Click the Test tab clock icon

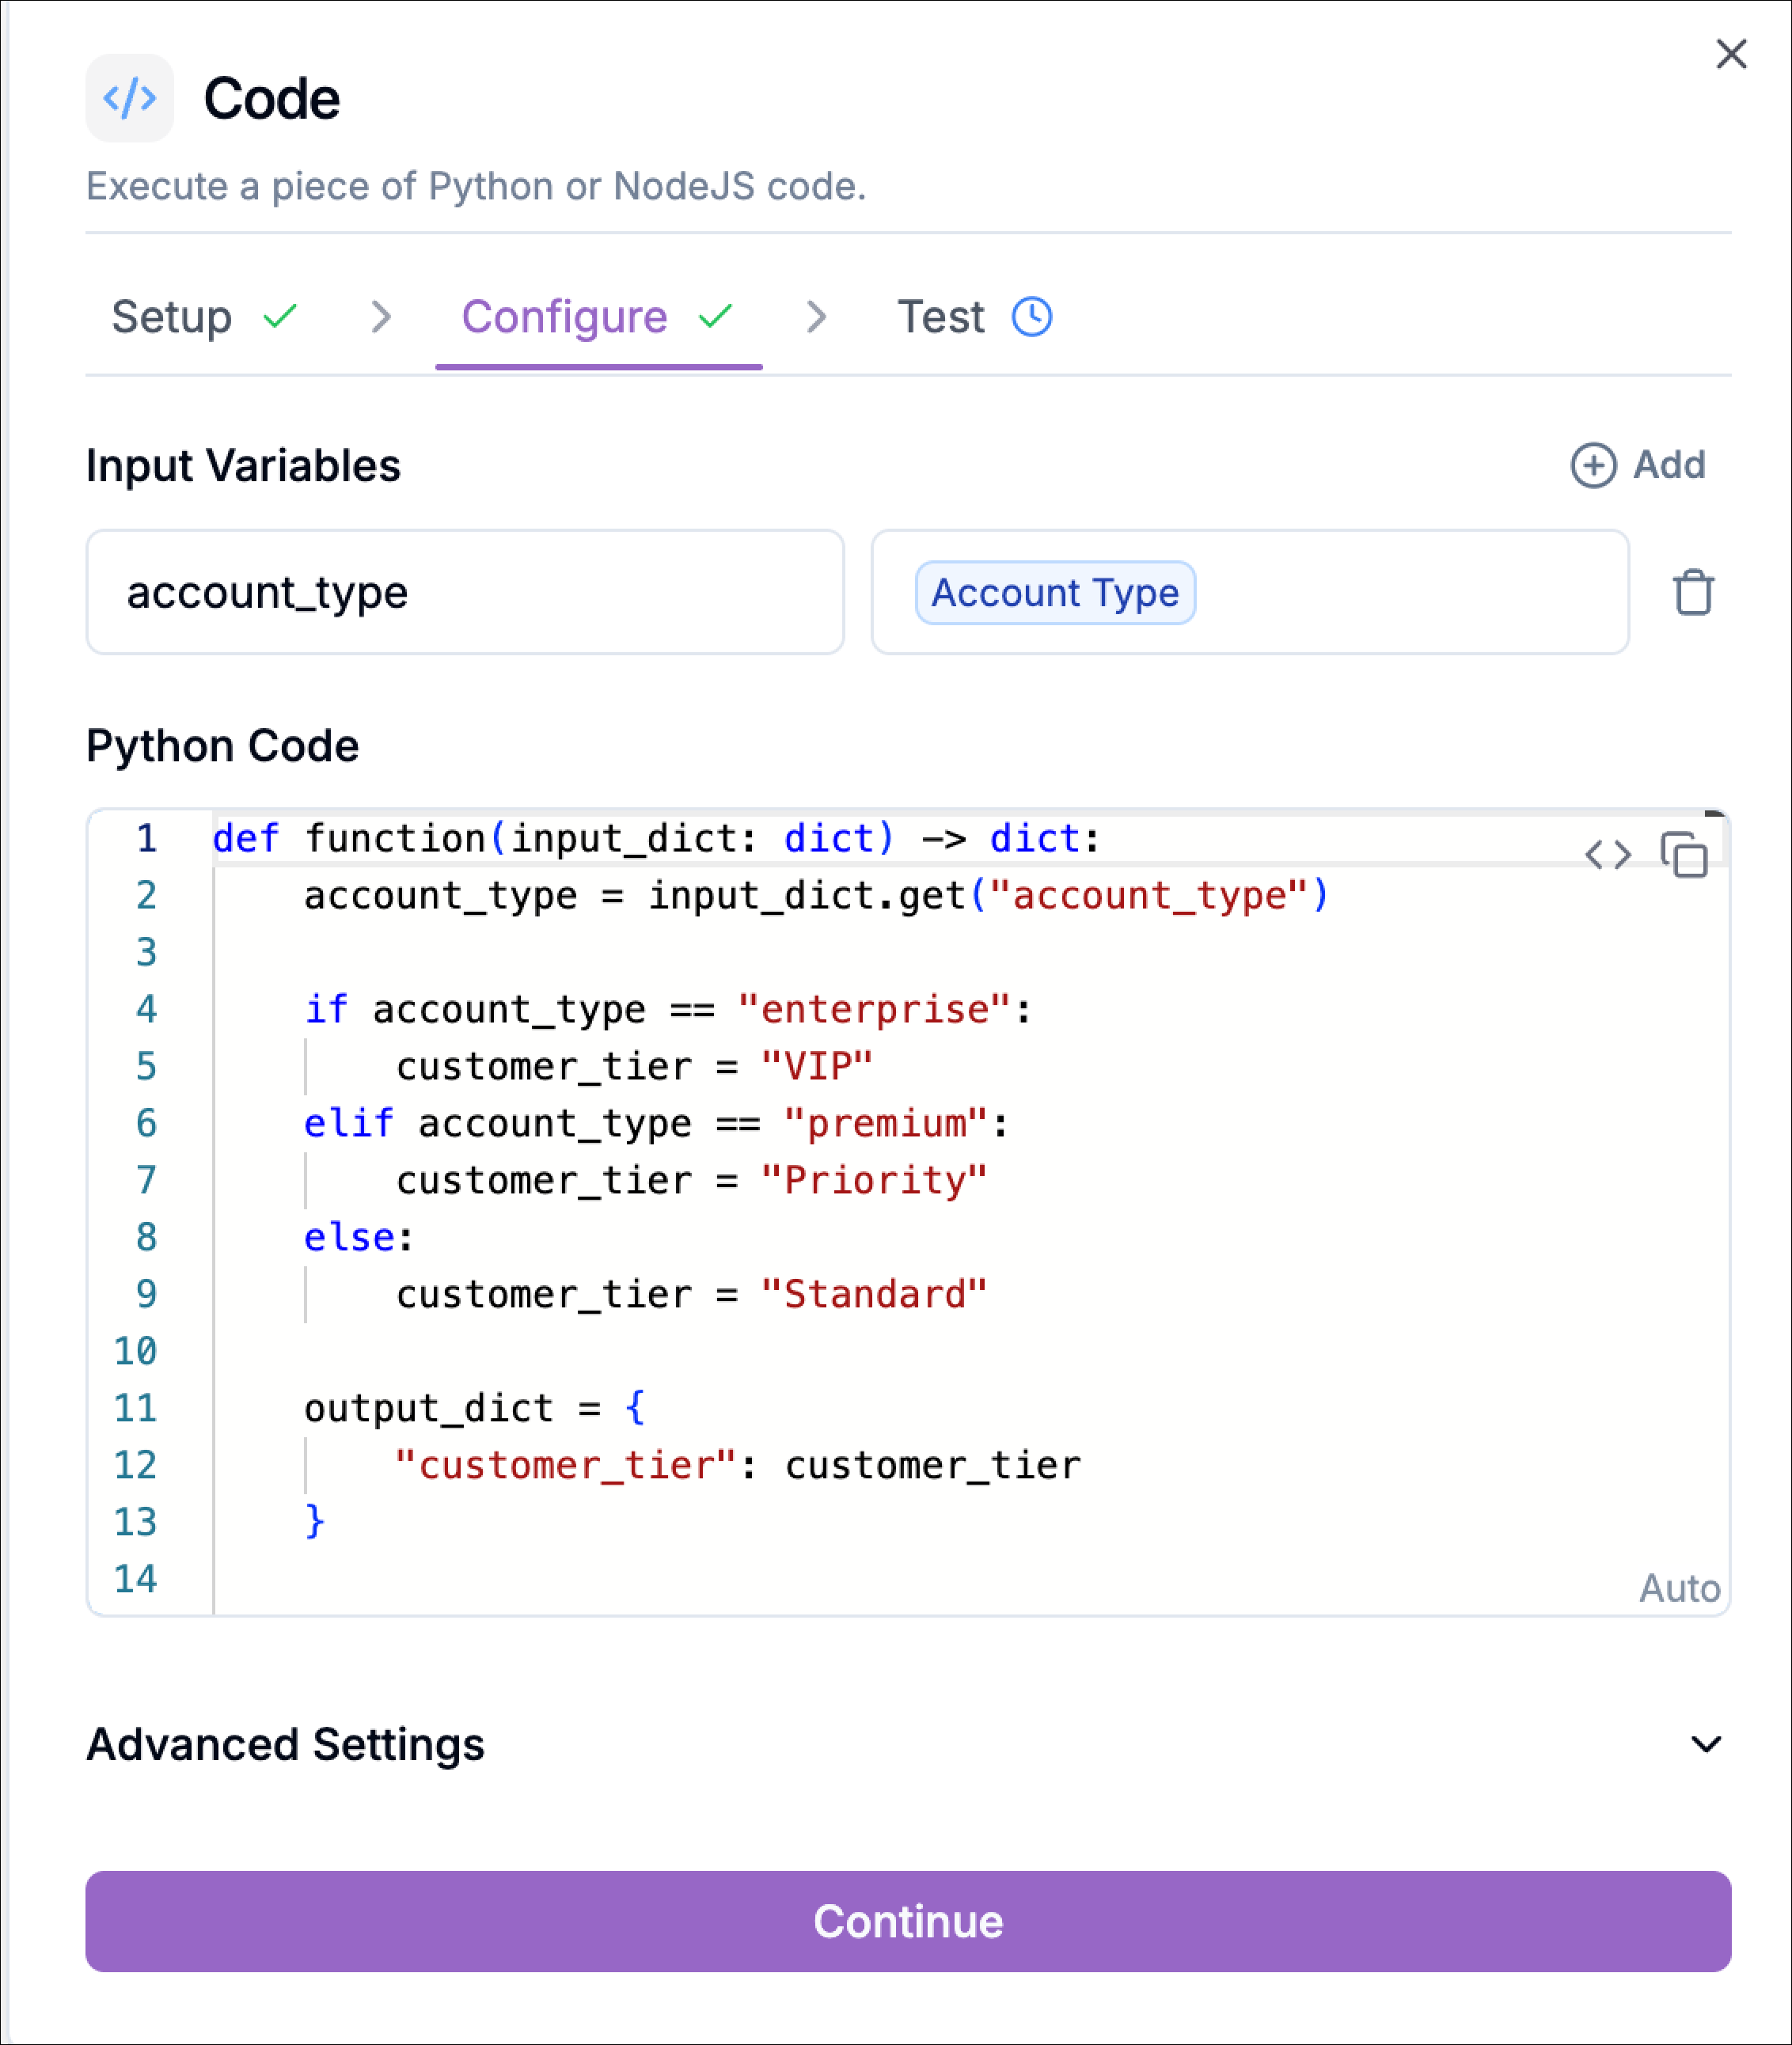coord(1031,317)
